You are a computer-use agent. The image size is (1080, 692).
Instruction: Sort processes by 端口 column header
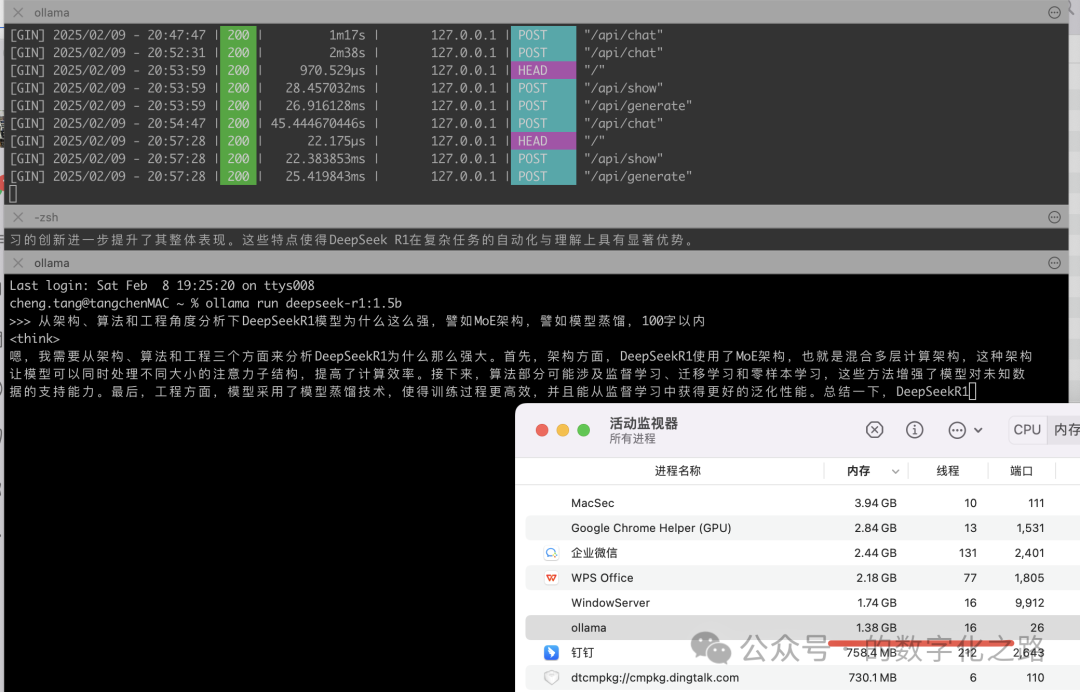tap(1021, 471)
